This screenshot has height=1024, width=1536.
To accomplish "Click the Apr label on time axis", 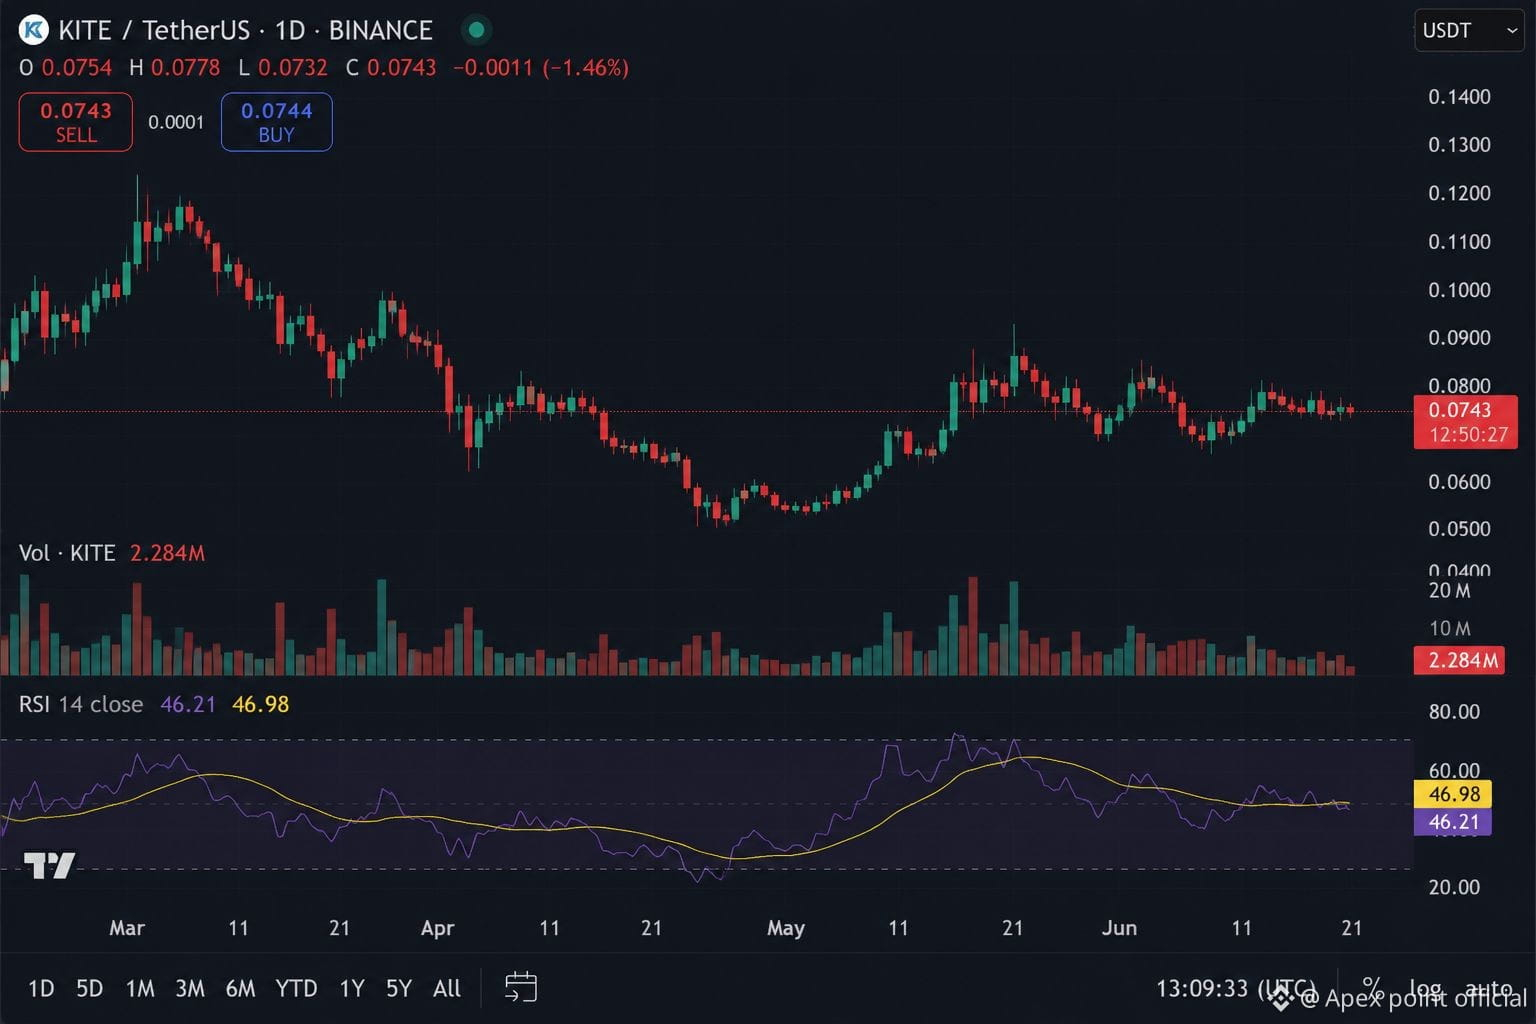I will pyautogui.click(x=437, y=928).
